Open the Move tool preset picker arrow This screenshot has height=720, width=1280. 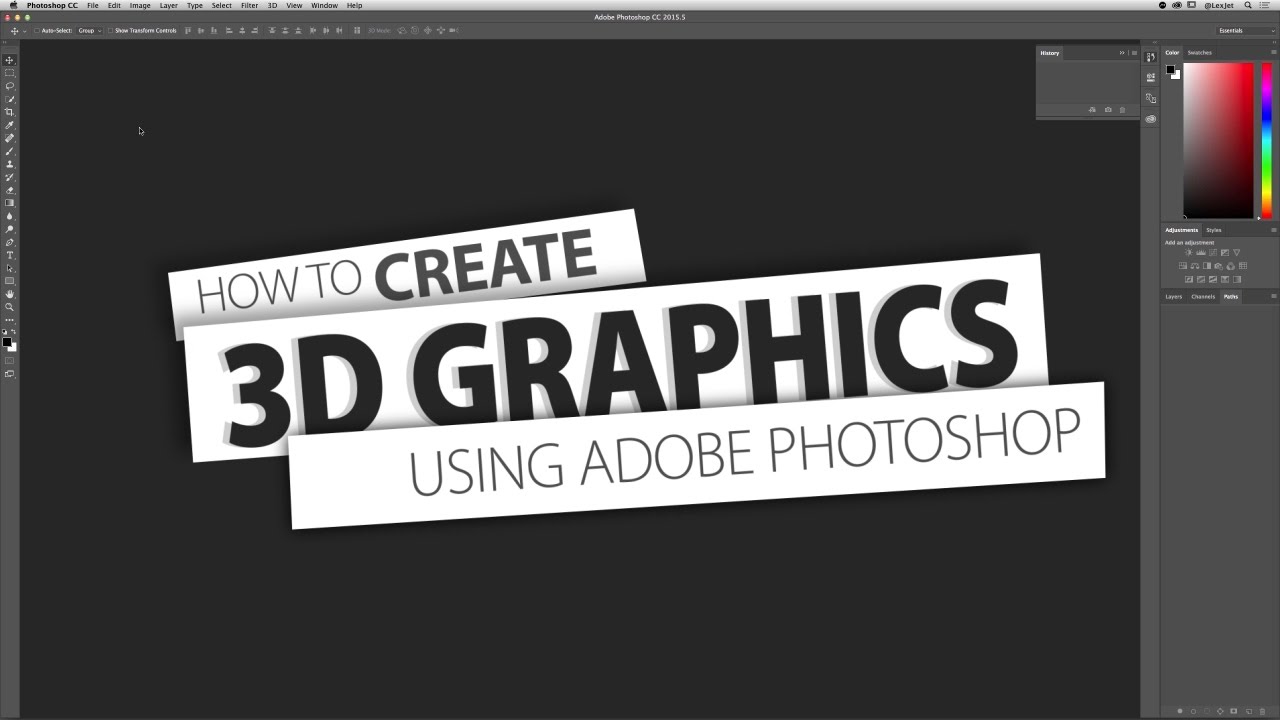coord(24,31)
